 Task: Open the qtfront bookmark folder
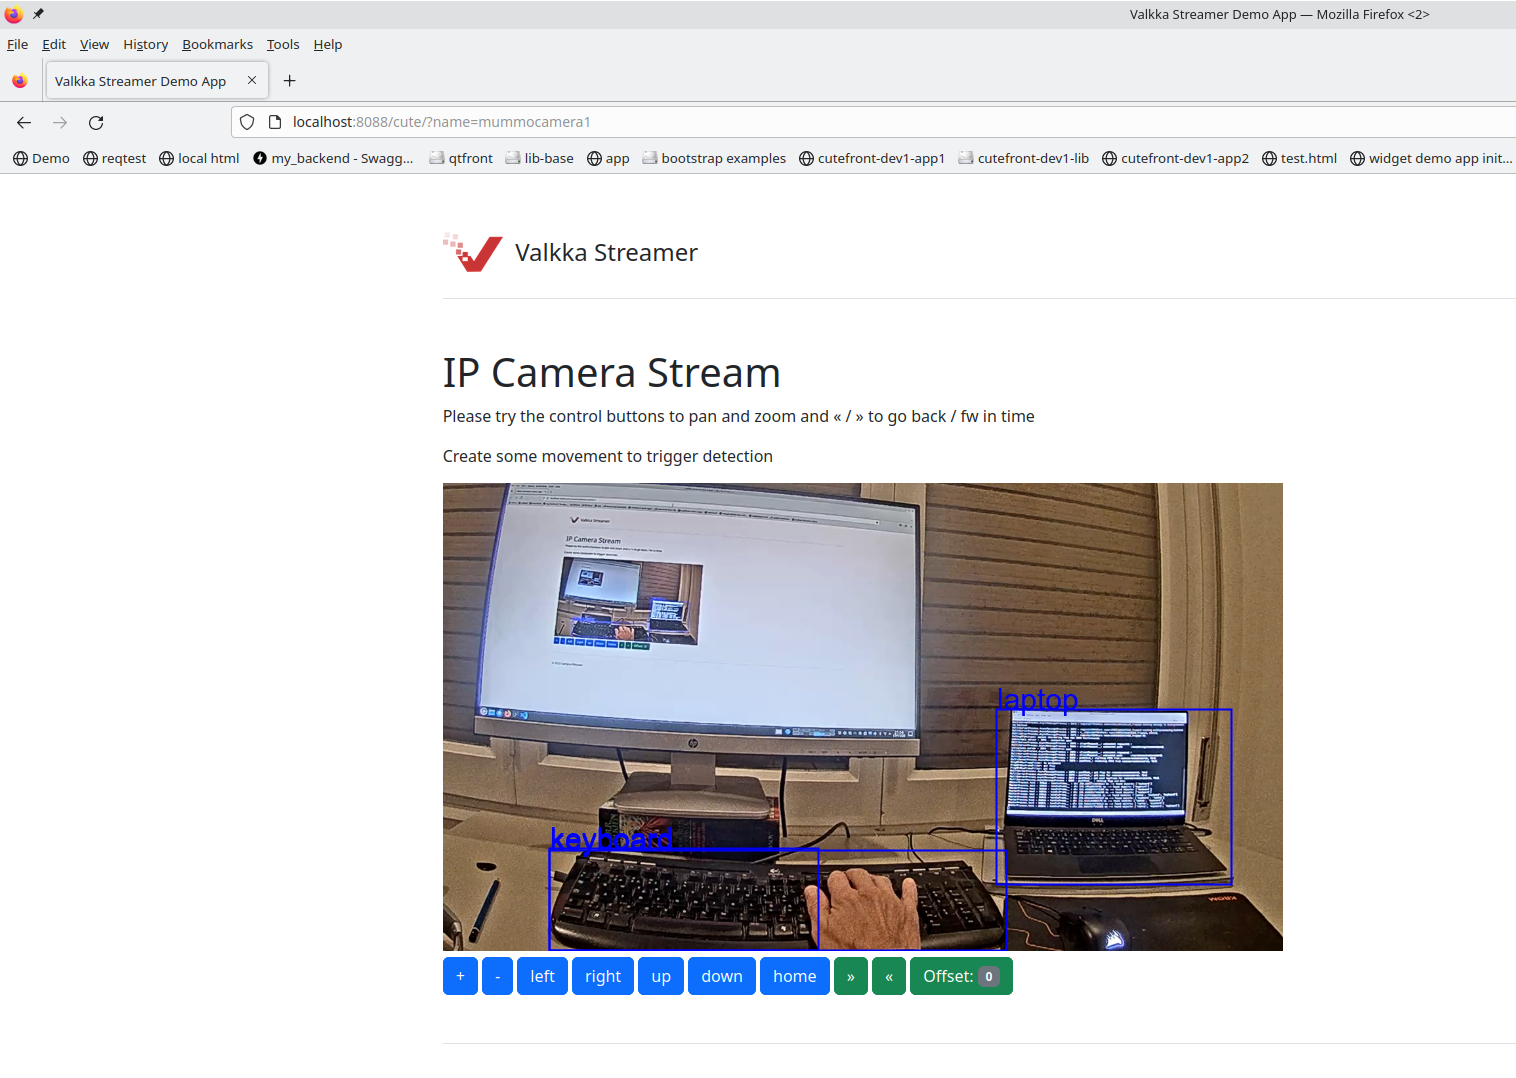[461, 158]
